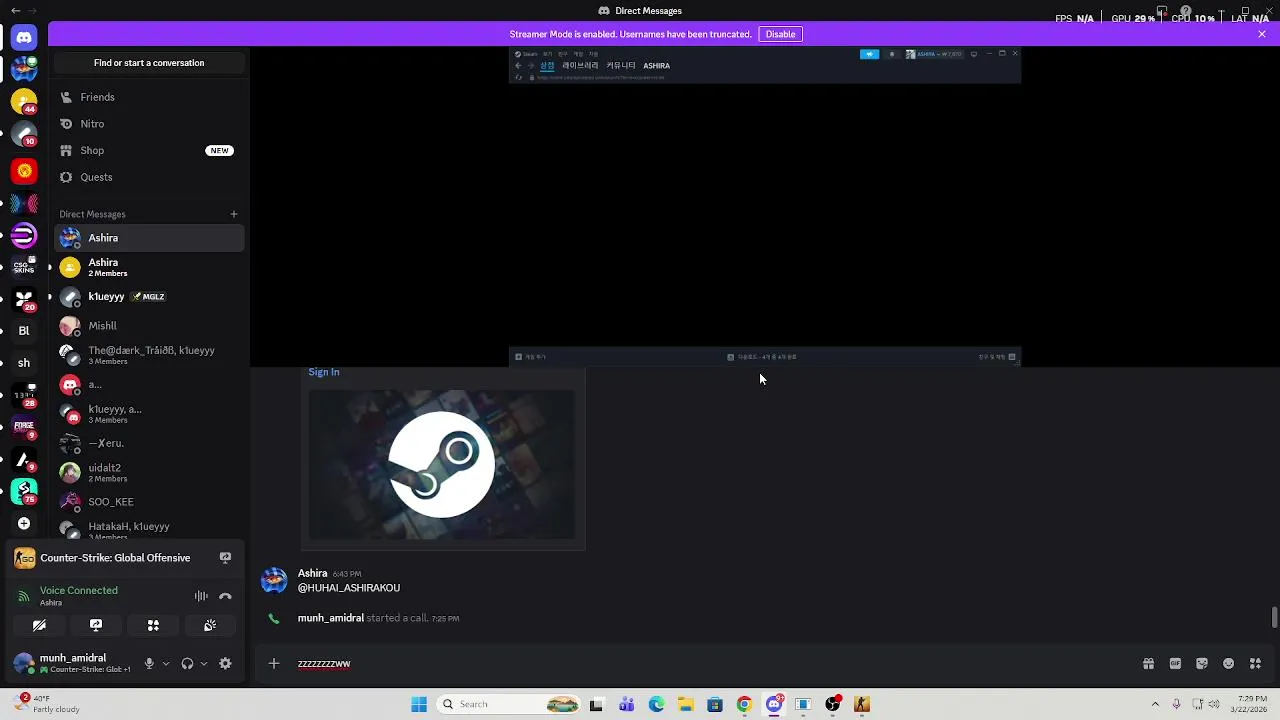
Task: Open HatakaH, k1ueyyy group chat
Action: (x=149, y=529)
